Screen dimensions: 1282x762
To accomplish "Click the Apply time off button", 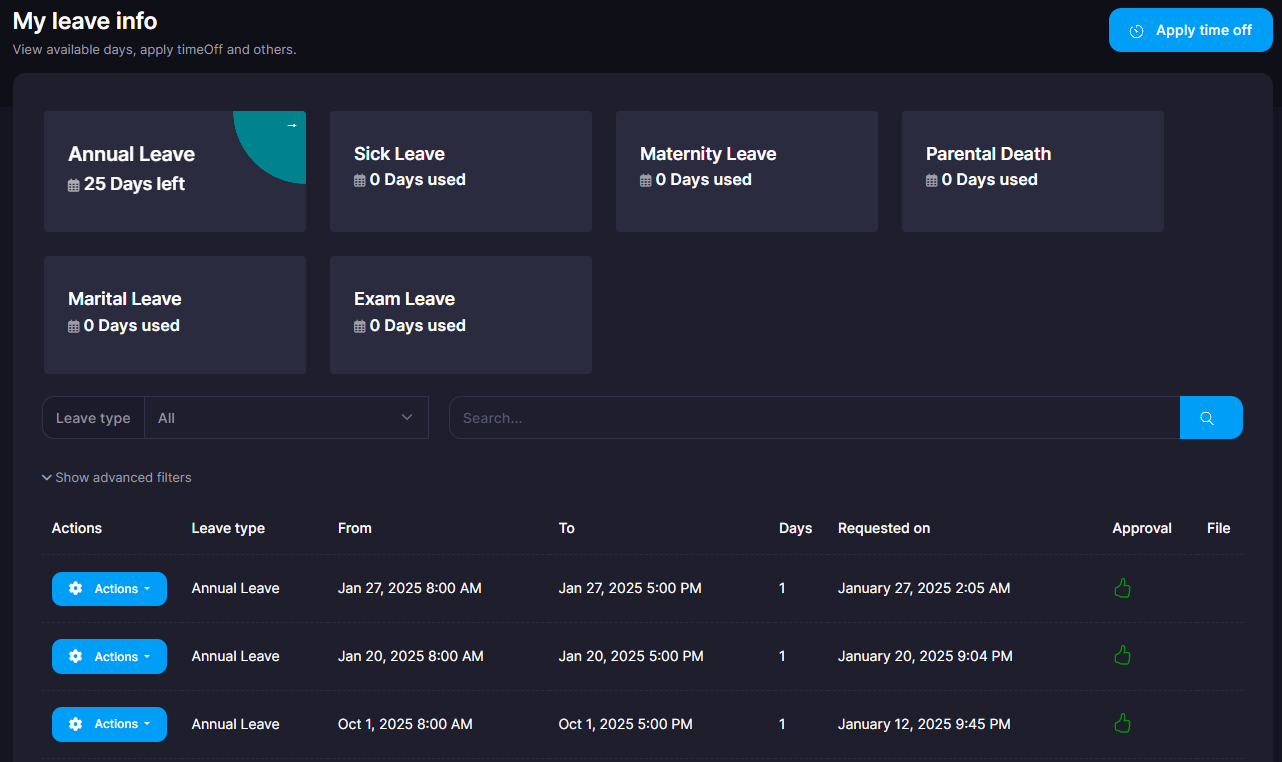I will pyautogui.click(x=1190, y=31).
